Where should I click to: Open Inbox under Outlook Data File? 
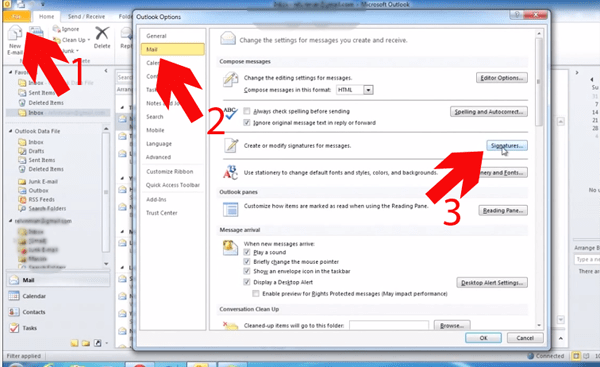click(31, 142)
